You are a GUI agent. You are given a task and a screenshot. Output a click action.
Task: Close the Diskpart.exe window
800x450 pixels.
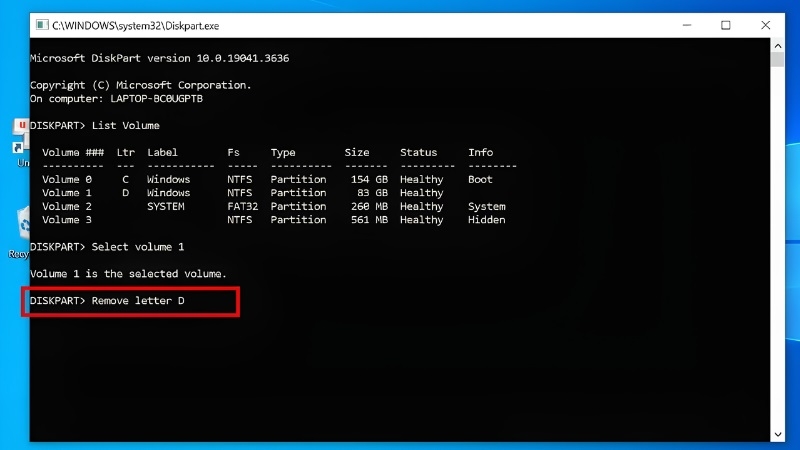(765, 25)
